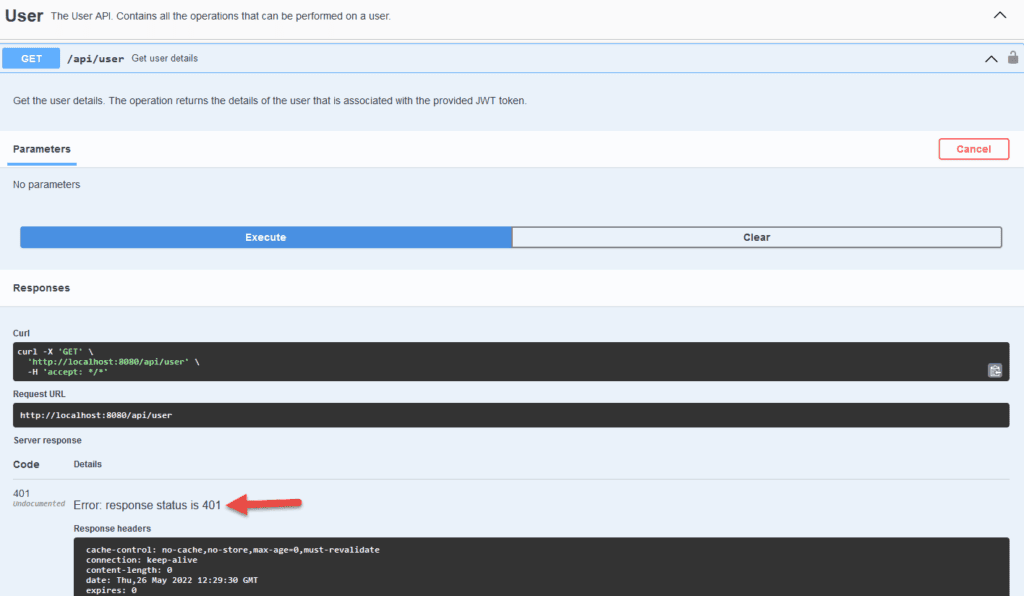1024x596 pixels.
Task: Collapse the GET /api/user operation chevron
Action: [x=991, y=59]
